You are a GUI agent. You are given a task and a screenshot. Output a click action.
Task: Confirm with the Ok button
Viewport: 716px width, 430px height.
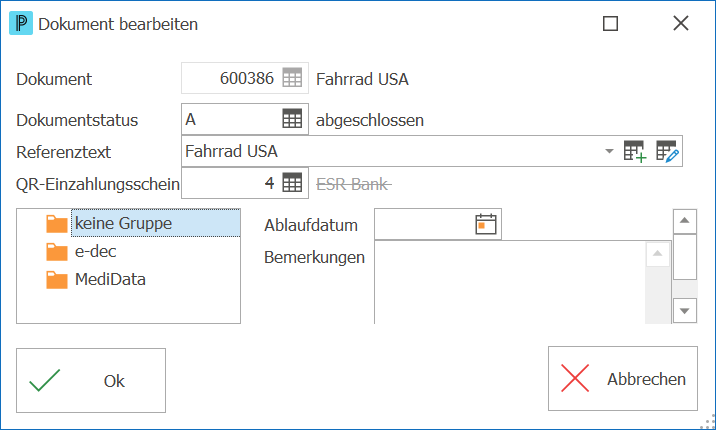tap(91, 381)
